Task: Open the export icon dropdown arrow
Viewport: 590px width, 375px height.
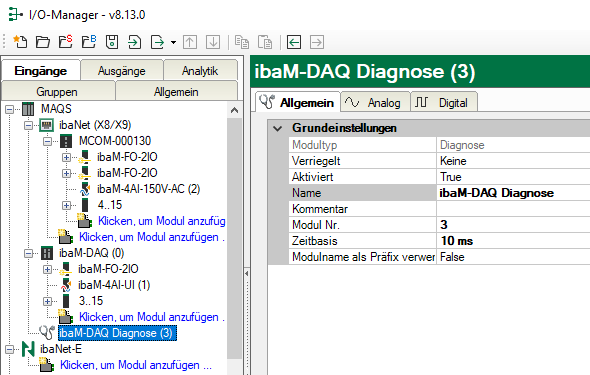Action: click(x=173, y=42)
